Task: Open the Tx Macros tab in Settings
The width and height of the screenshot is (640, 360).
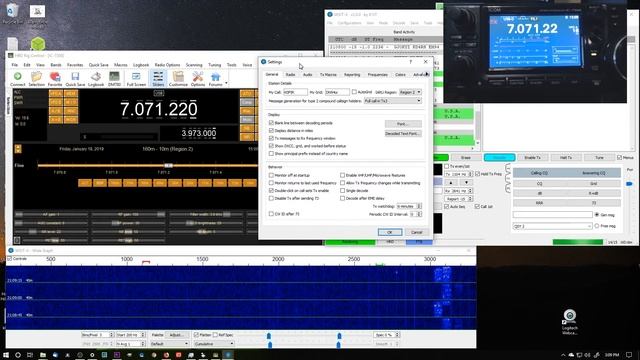Action: pos(328,75)
